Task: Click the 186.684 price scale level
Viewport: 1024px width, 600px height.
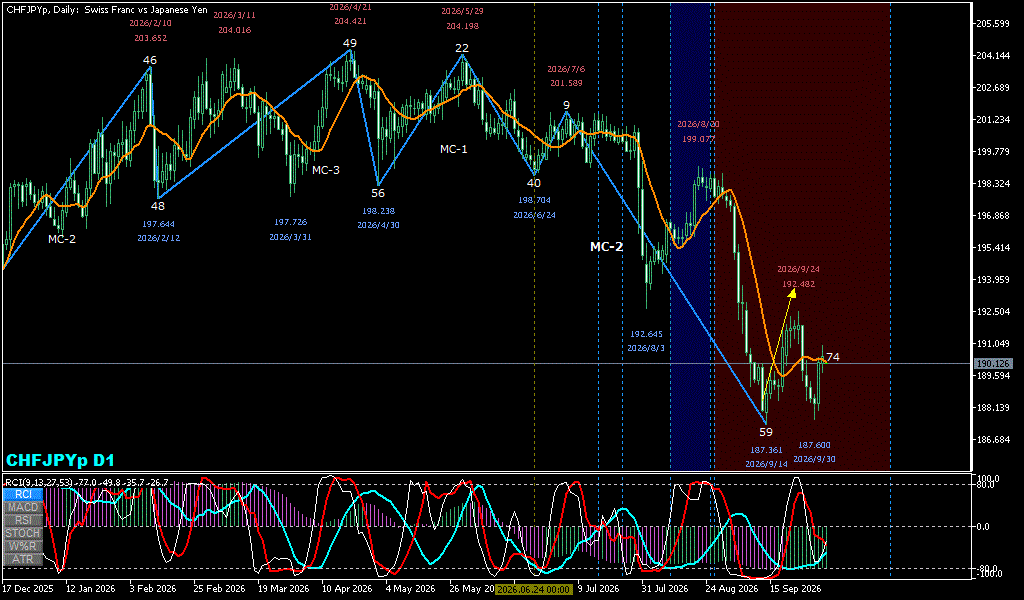Action: (x=992, y=440)
